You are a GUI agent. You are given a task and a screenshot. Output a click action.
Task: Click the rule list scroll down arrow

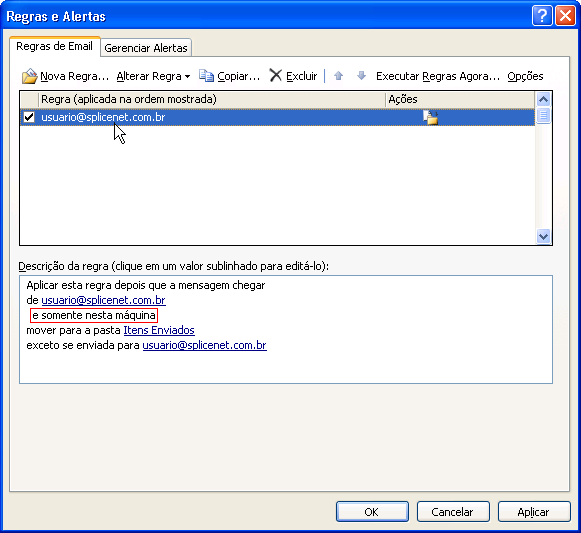coord(543,236)
